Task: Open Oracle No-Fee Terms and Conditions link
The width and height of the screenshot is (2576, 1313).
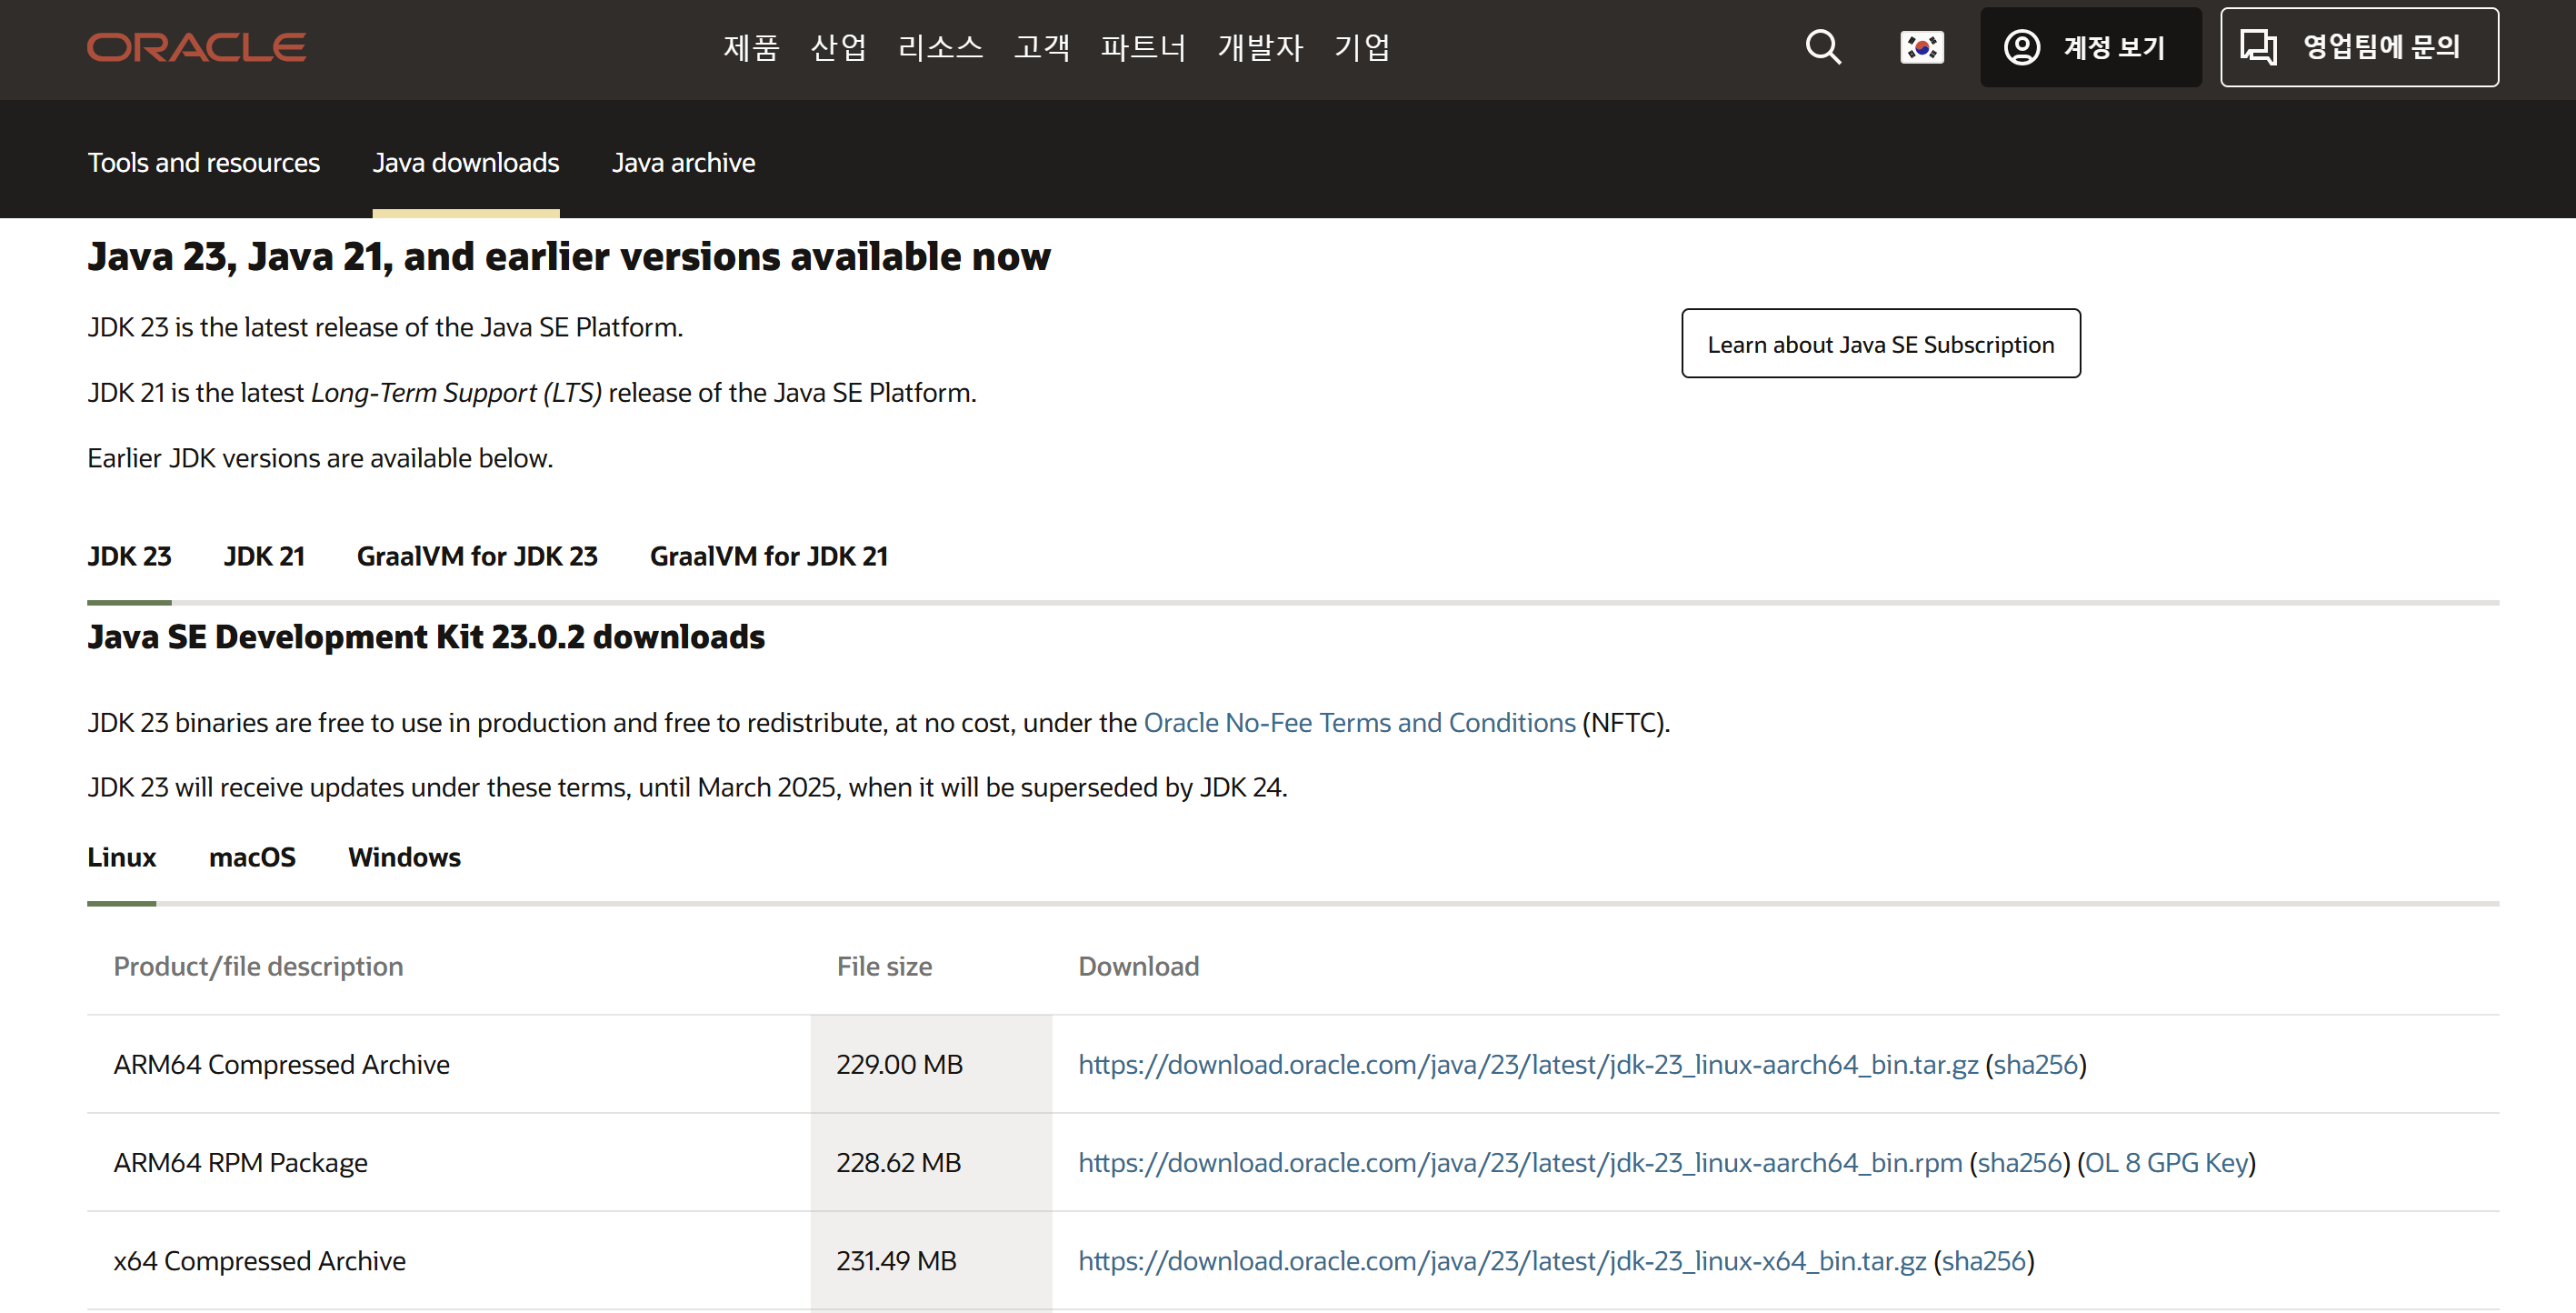Action: [1359, 722]
